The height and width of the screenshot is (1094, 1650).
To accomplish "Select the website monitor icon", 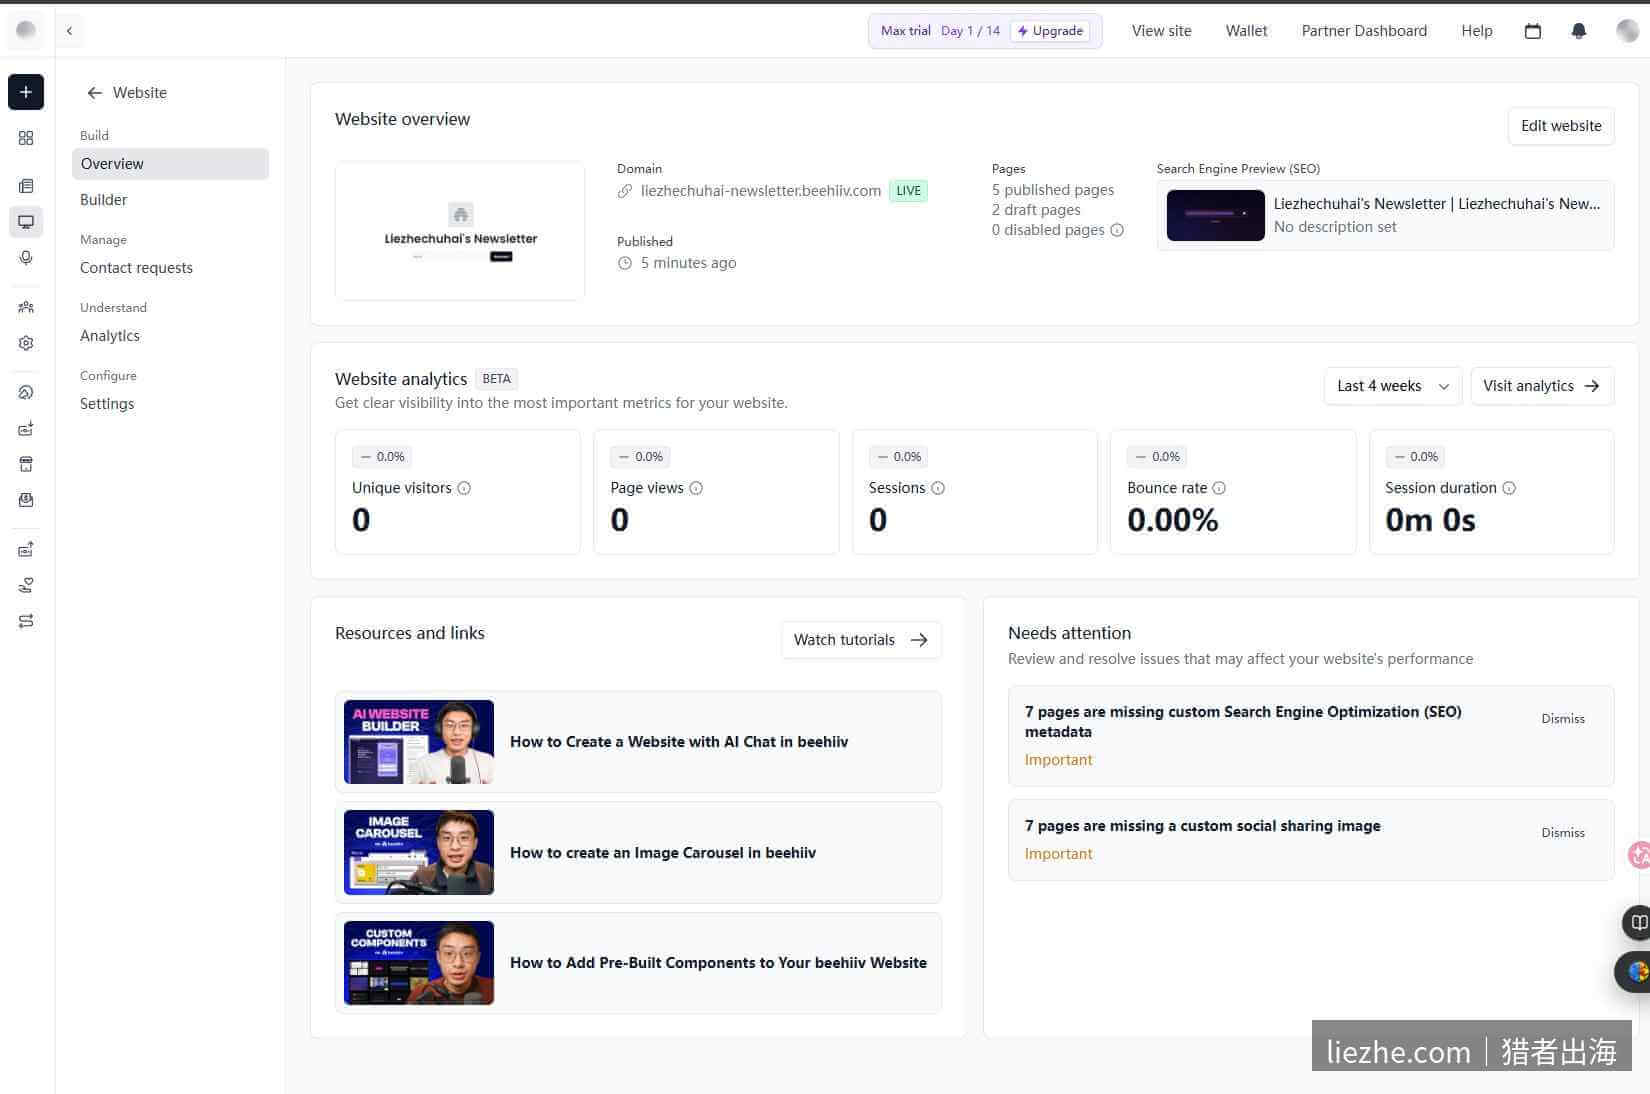I will click(x=26, y=222).
